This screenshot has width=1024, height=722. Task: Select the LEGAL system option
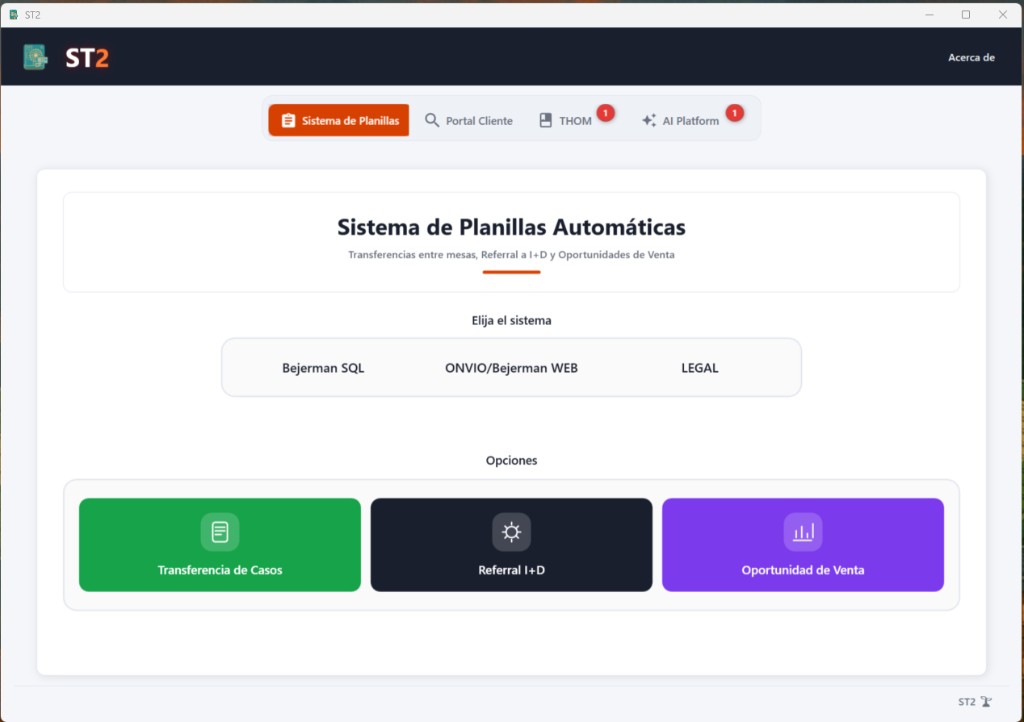click(x=699, y=368)
